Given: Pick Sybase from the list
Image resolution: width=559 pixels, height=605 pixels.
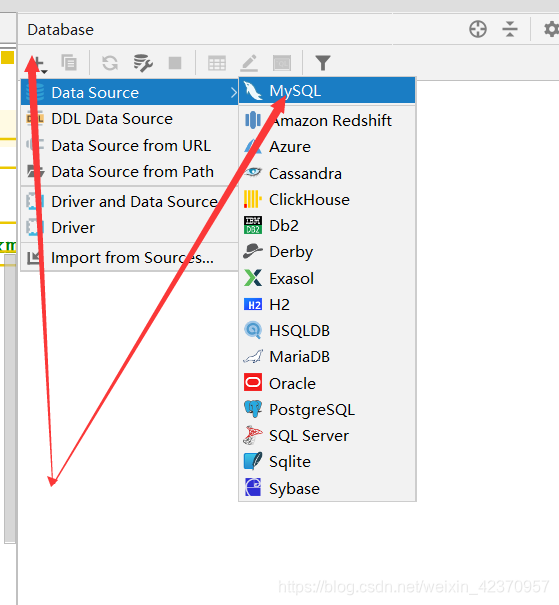Looking at the screenshot, I should pyautogui.click(x=327, y=488).
